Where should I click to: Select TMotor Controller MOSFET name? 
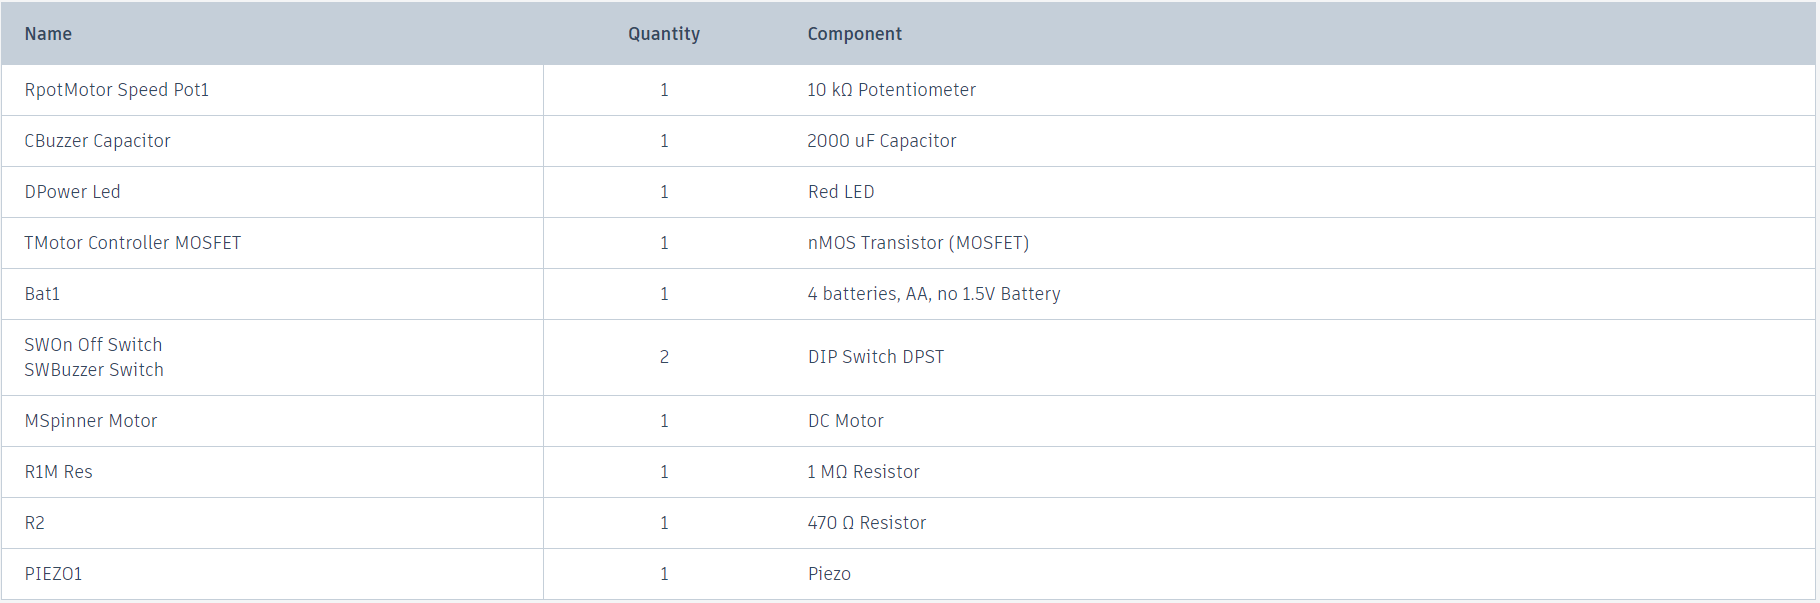133,243
